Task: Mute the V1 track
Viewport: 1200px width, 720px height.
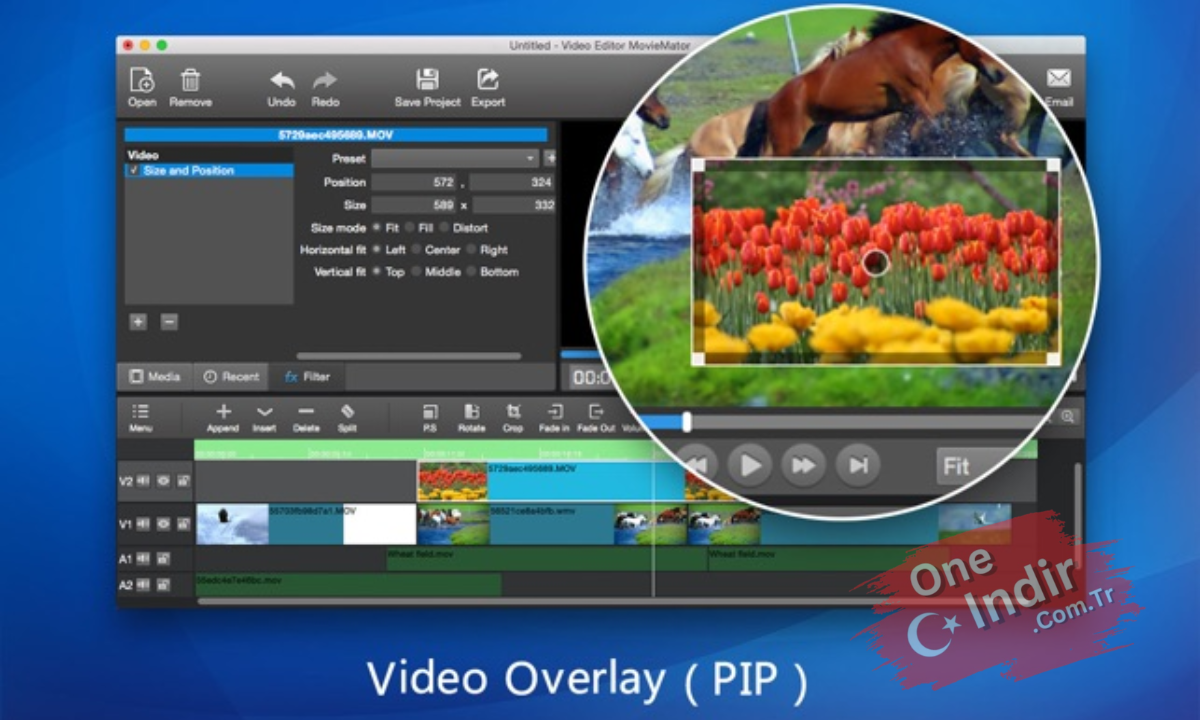Action: point(143,523)
